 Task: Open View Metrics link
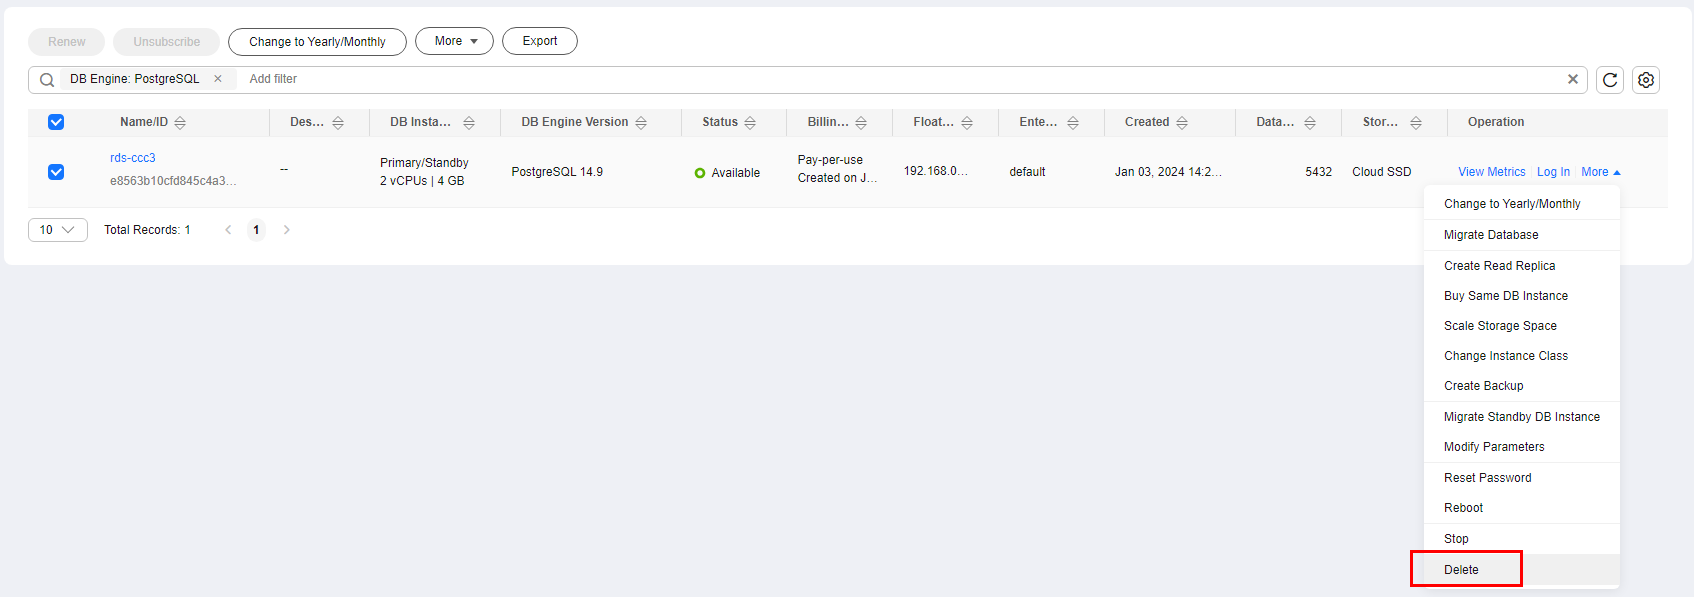(x=1492, y=172)
